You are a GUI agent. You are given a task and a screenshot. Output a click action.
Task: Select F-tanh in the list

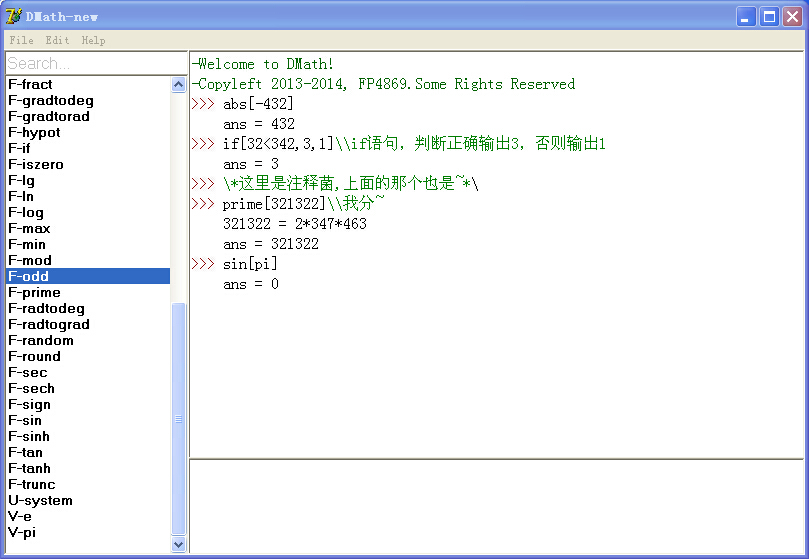pos(88,468)
